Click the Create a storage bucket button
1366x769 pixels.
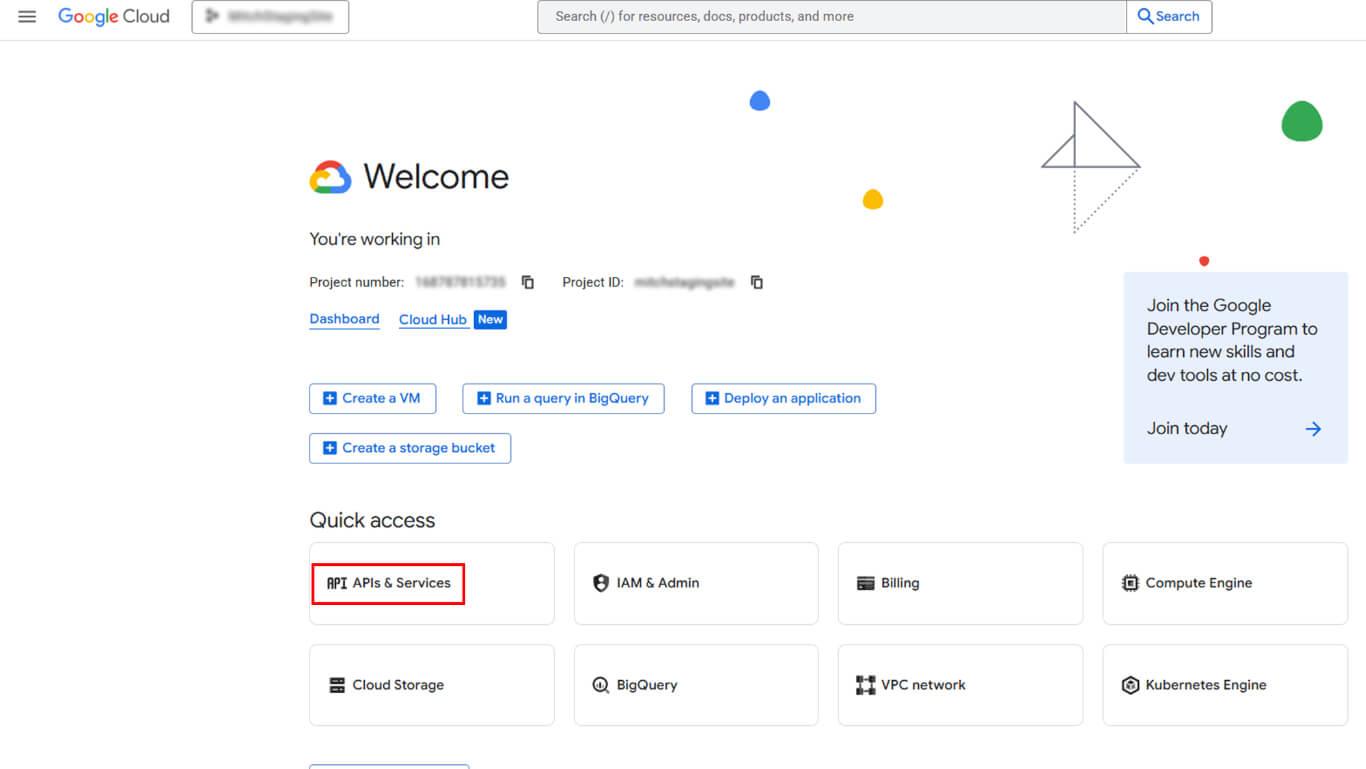pos(410,448)
